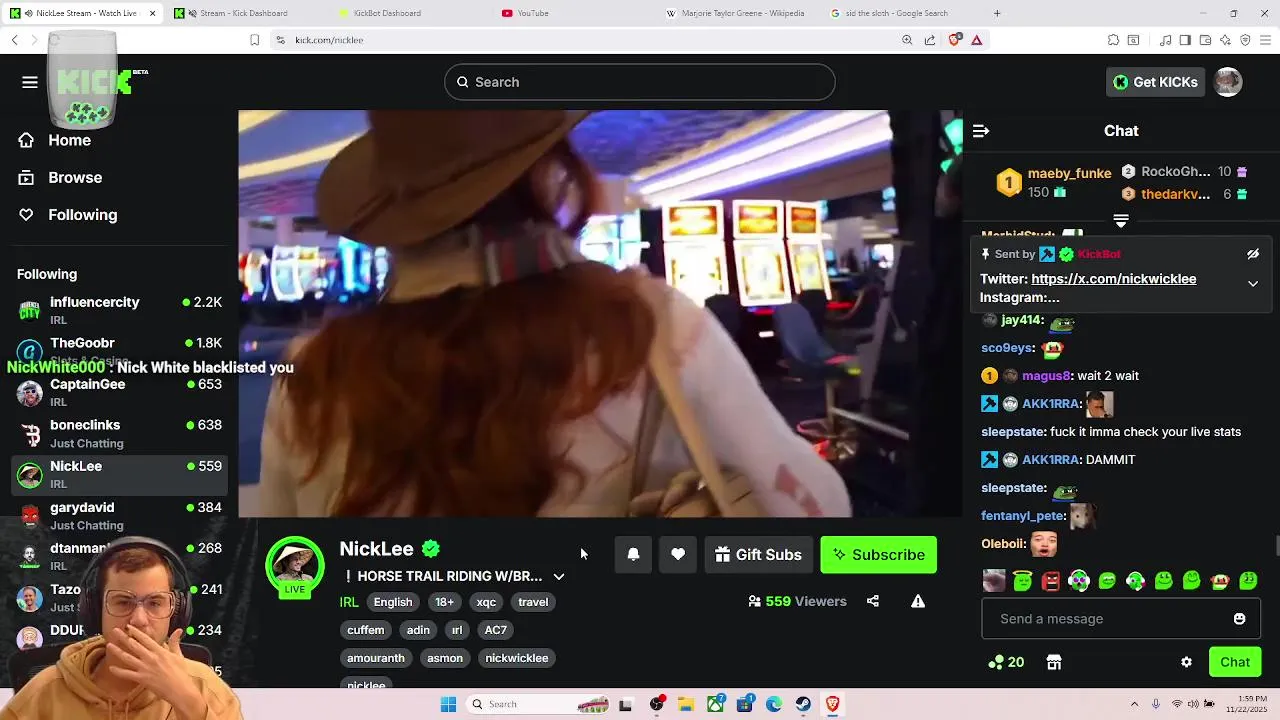The height and width of the screenshot is (720, 1280).
Task: Select the red angry emote
Action: 1050,581
